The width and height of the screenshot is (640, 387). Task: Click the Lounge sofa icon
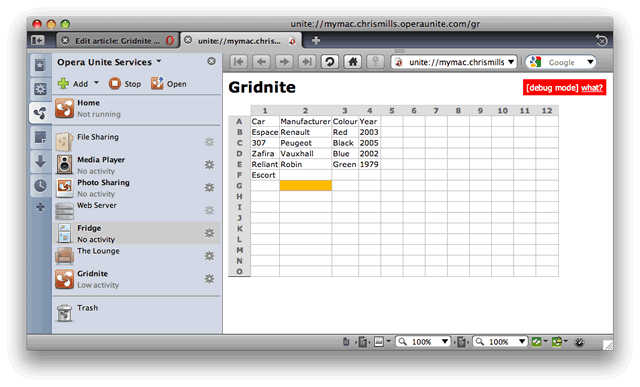tap(64, 256)
